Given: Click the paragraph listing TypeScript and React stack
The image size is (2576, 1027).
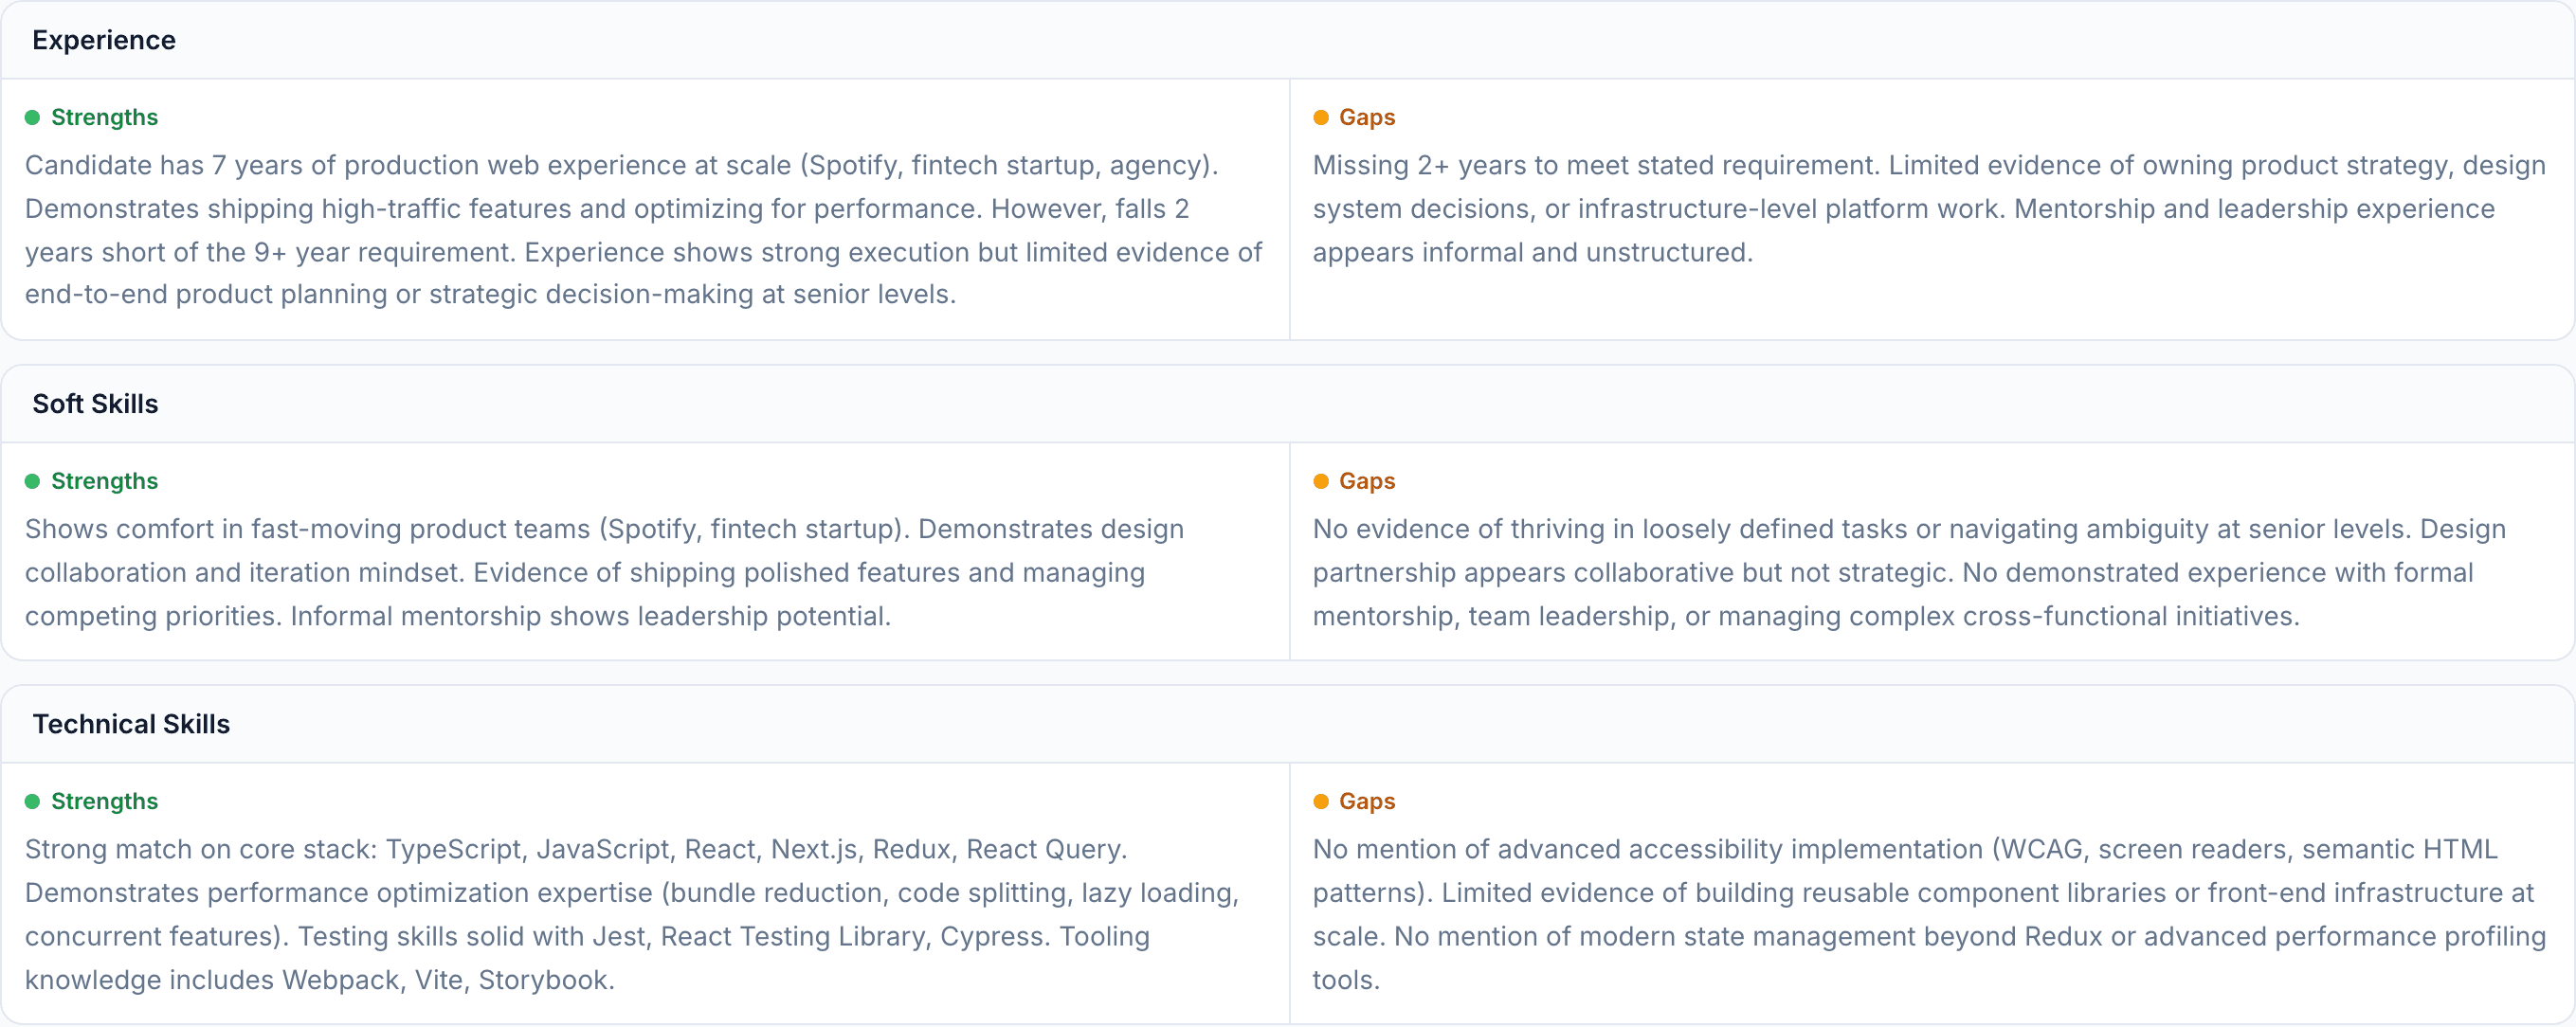Looking at the screenshot, I should [x=632, y=914].
